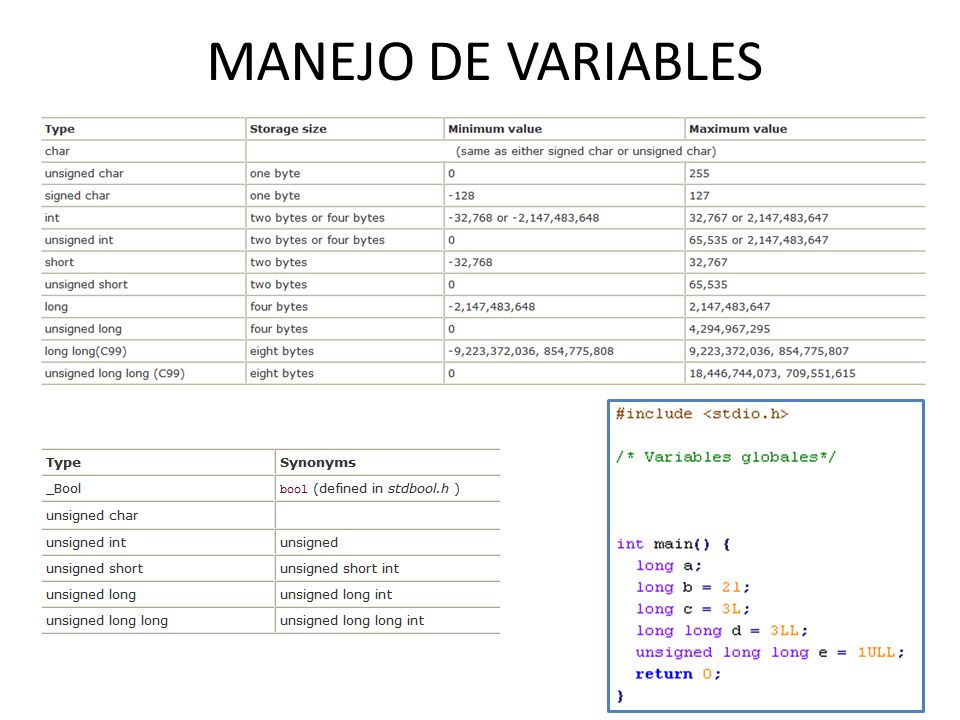Select the unsigned long long int synonym

[351, 620]
